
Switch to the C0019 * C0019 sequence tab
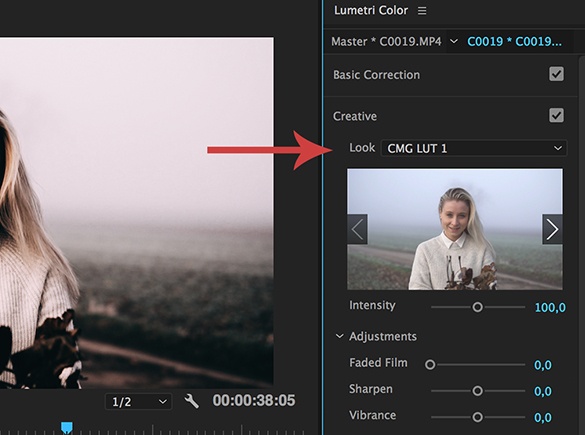pos(514,41)
